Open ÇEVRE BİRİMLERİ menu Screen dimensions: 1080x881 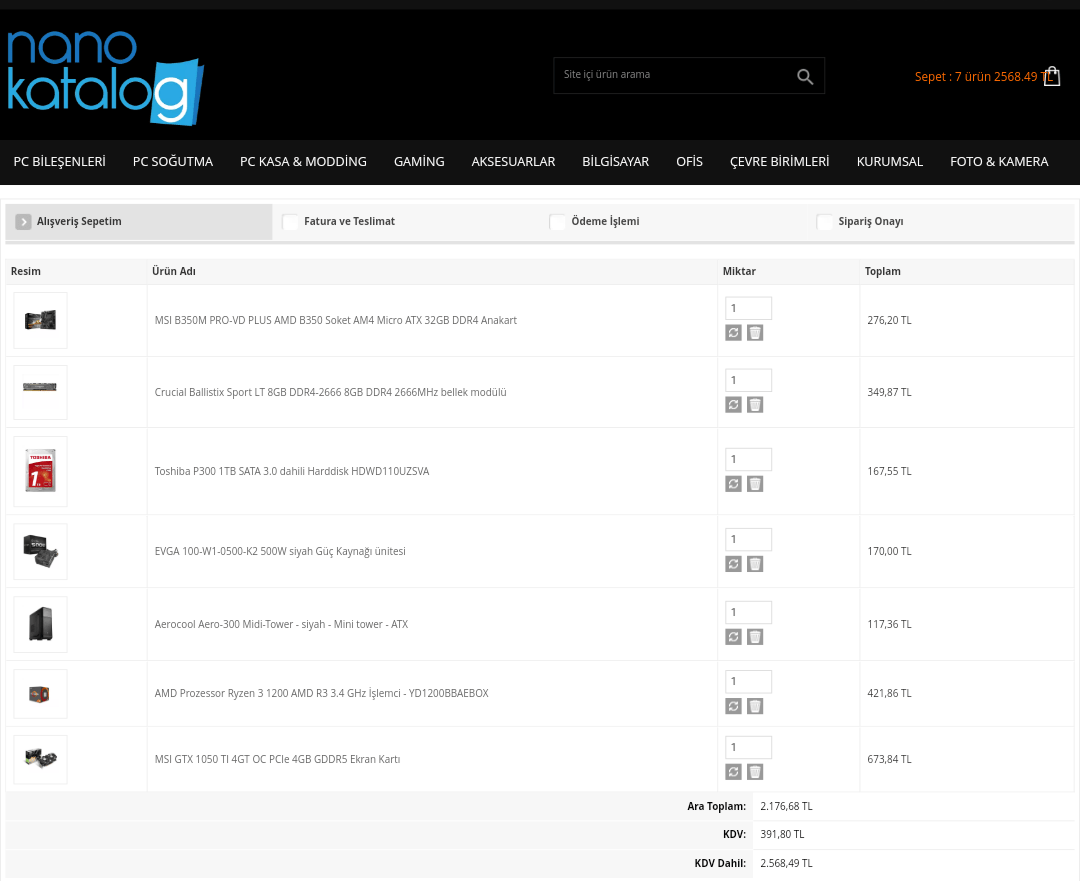[780, 162]
